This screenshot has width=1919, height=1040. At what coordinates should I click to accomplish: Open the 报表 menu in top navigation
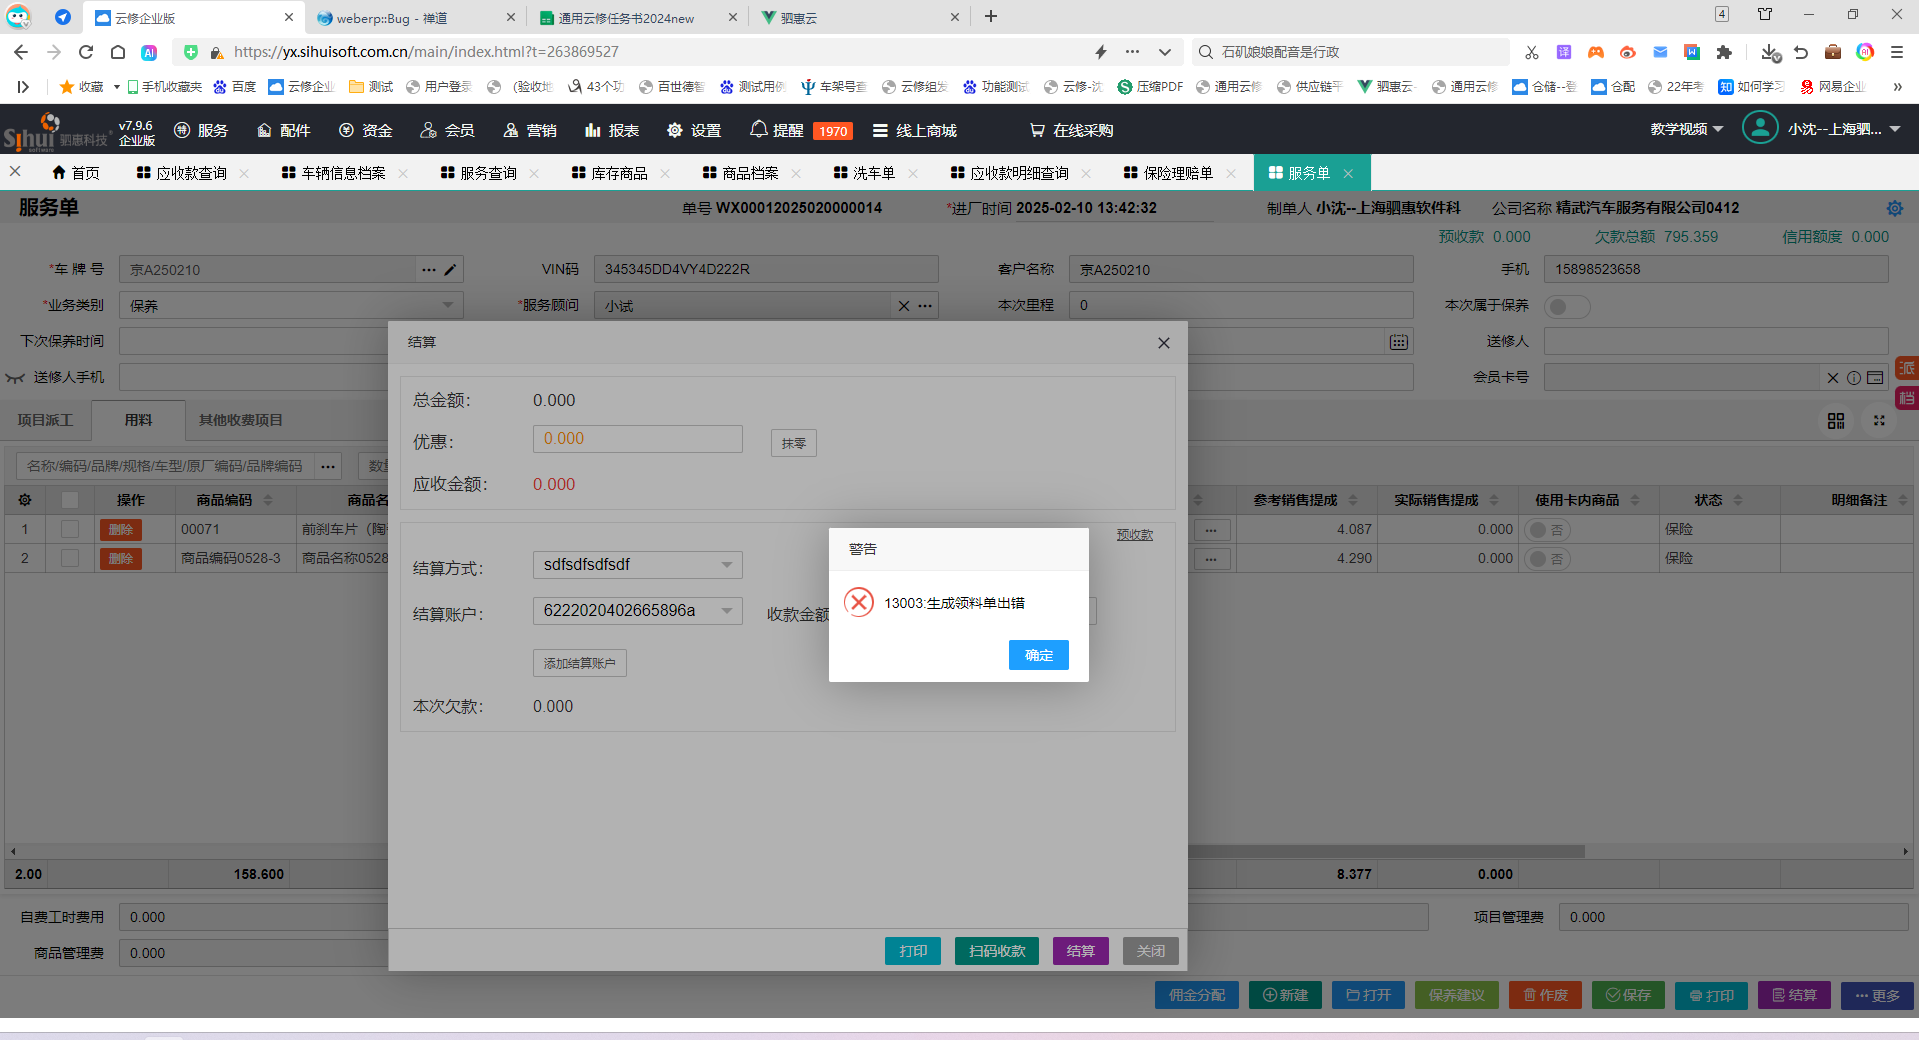(612, 130)
